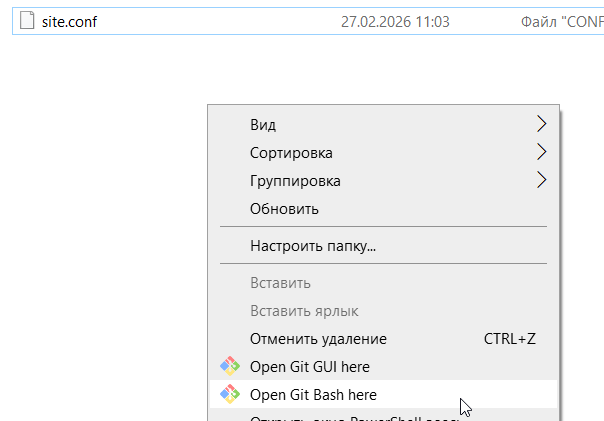Expand the arrow next to Группировка
604x421 pixels.
click(x=542, y=180)
